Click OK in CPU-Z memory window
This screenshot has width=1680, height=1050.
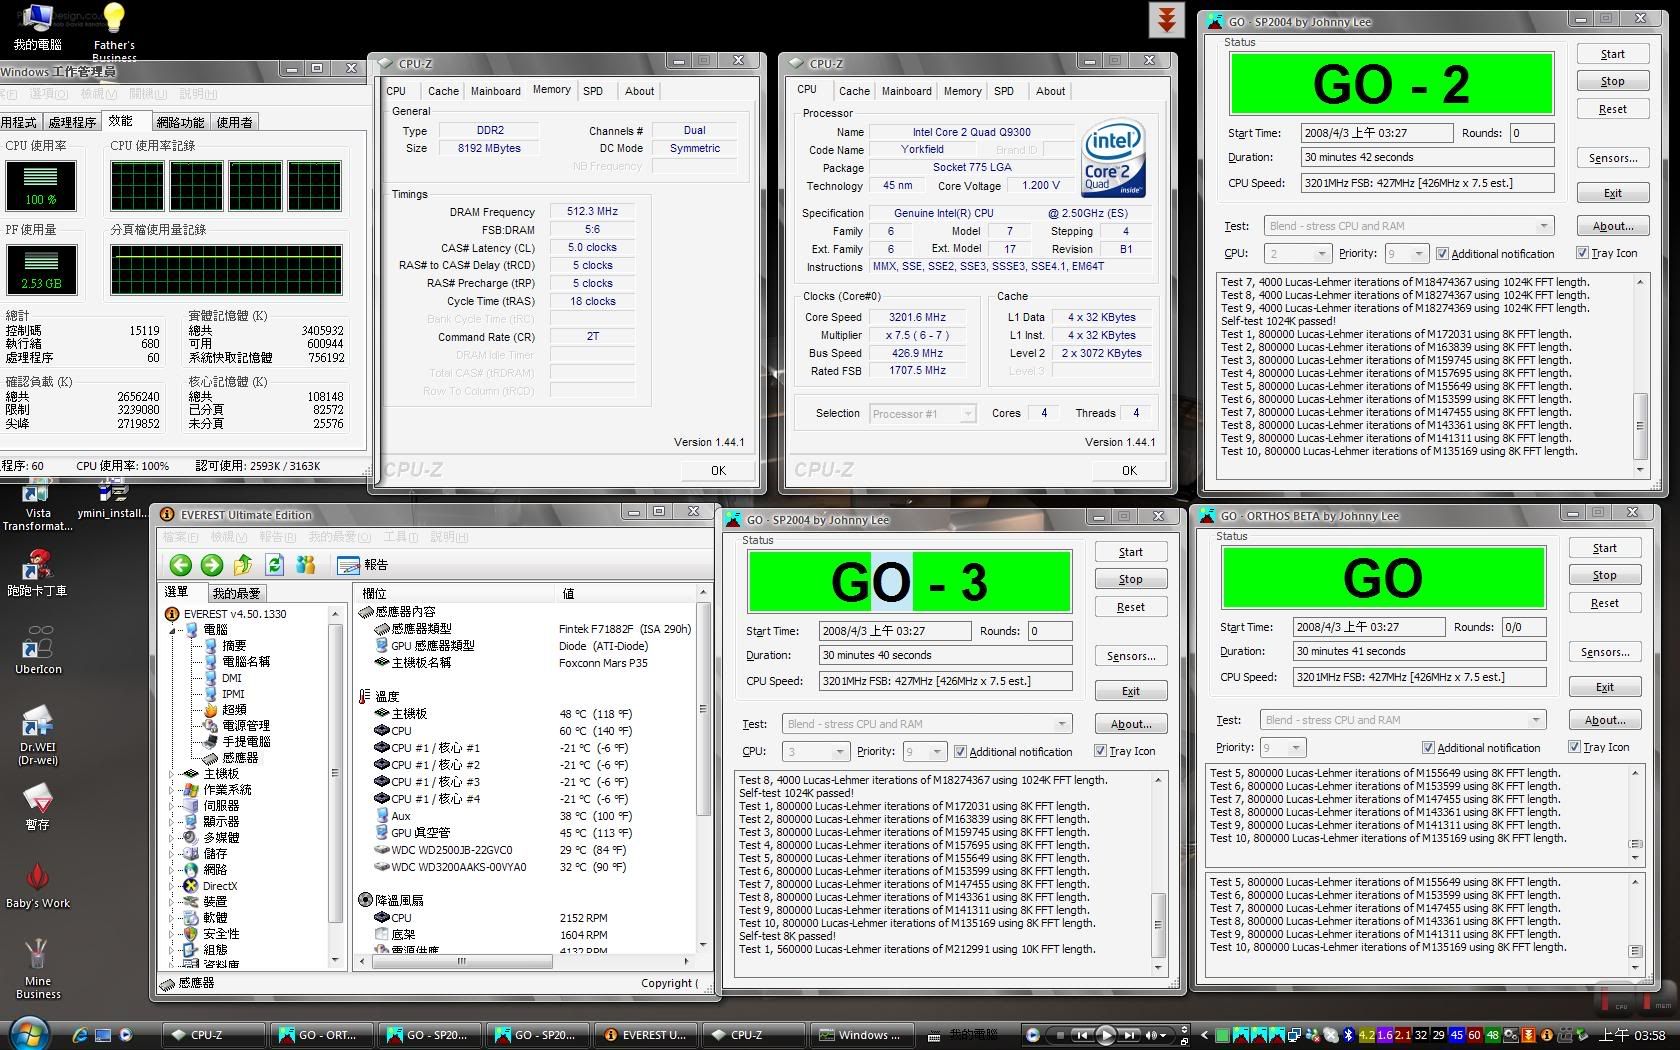tap(719, 470)
